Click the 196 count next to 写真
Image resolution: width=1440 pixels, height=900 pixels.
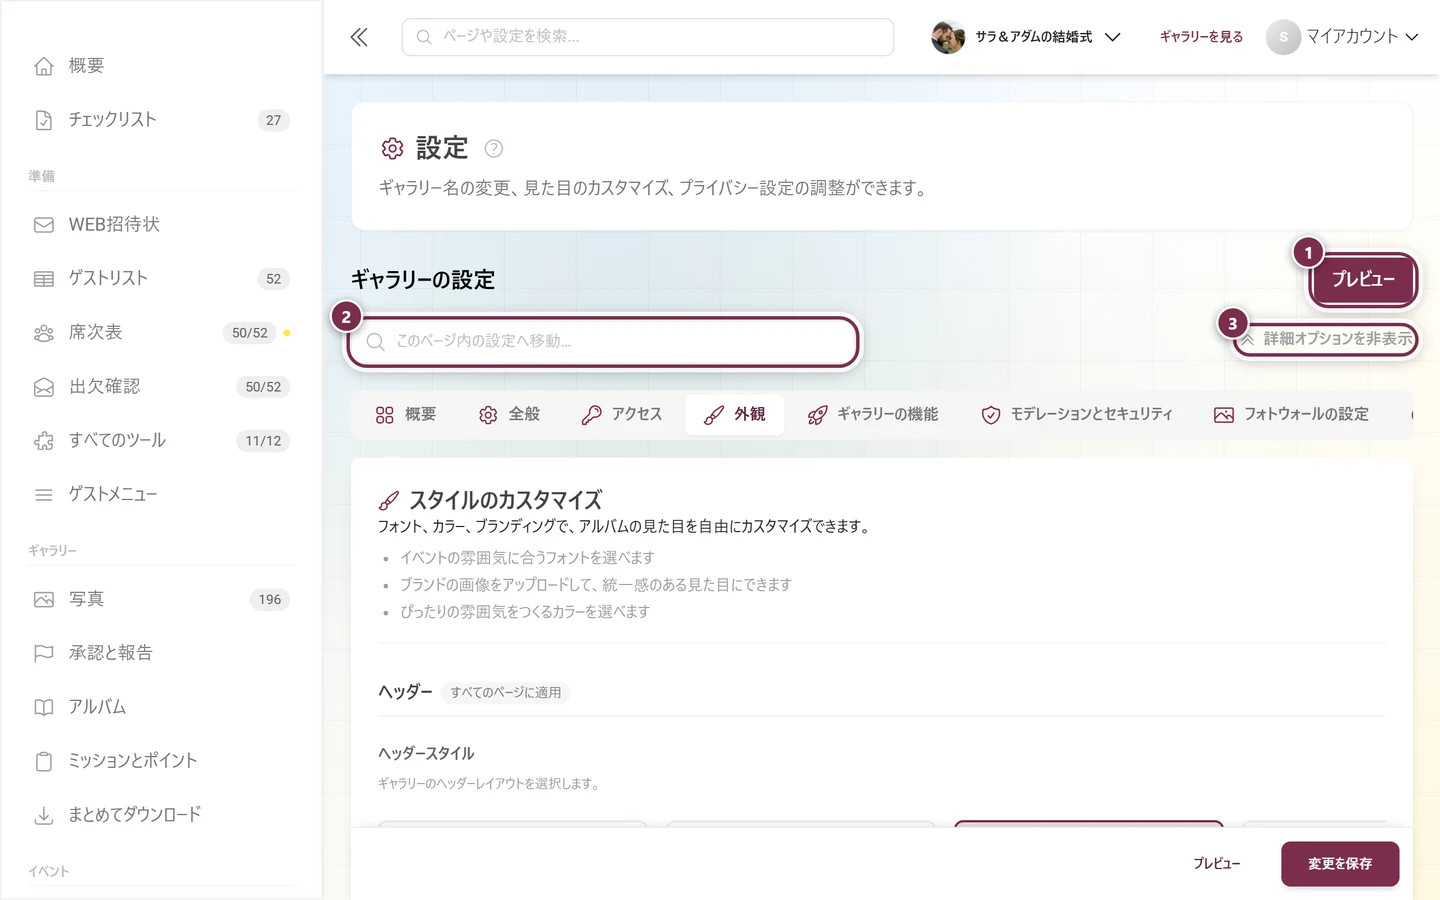[270, 600]
